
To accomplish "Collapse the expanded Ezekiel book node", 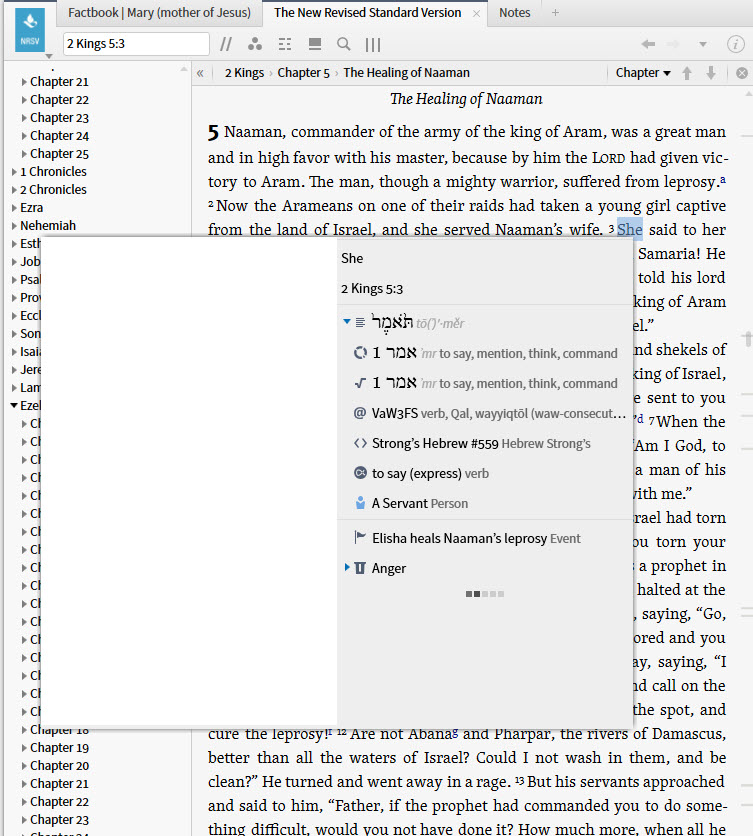I will (x=14, y=406).
